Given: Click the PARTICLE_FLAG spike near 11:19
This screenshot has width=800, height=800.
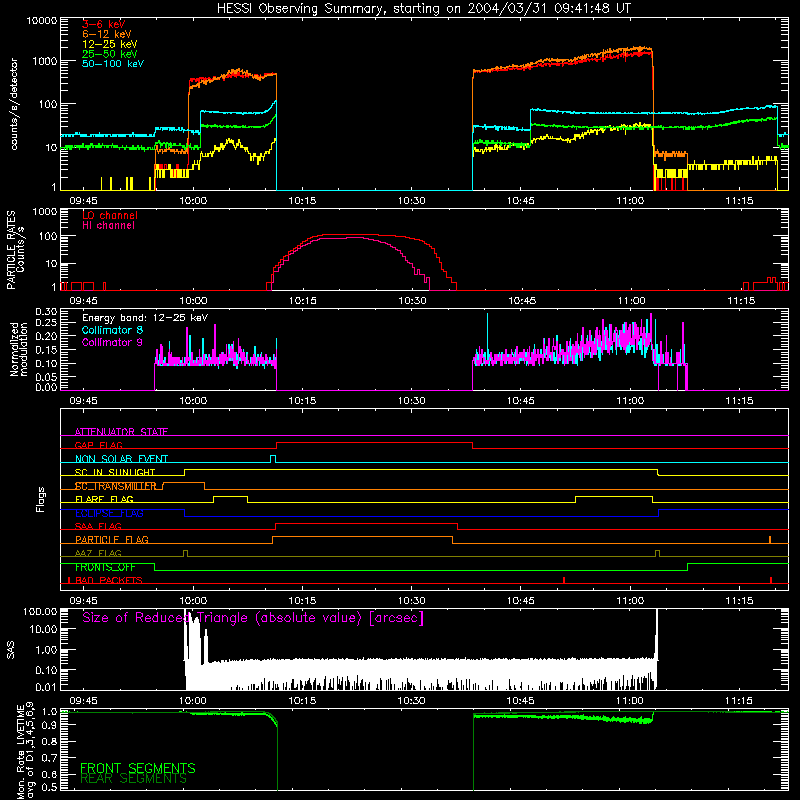Looking at the screenshot, I should [770, 540].
